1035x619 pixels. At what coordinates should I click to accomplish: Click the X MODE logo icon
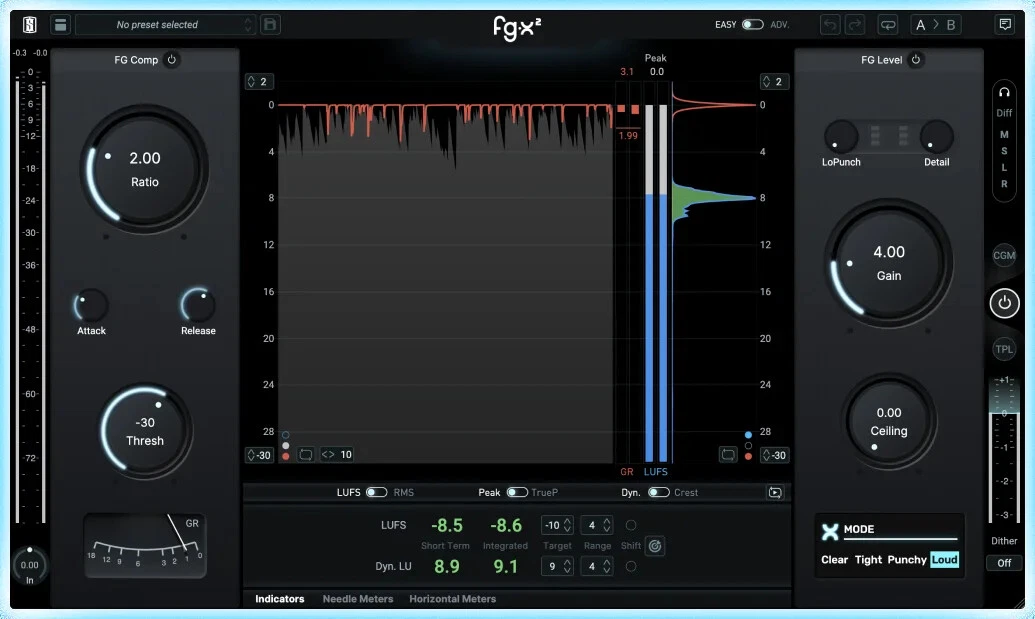830,531
